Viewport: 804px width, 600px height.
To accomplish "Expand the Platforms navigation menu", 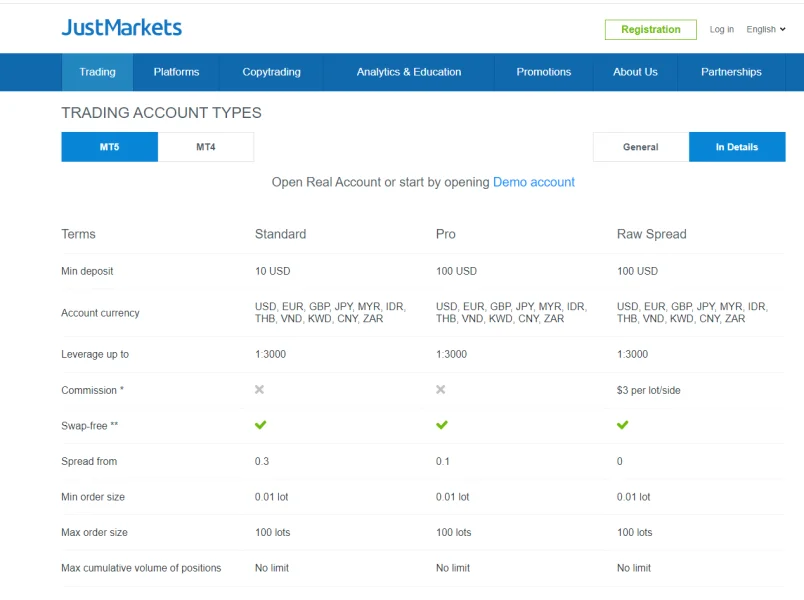I will 176,72.
